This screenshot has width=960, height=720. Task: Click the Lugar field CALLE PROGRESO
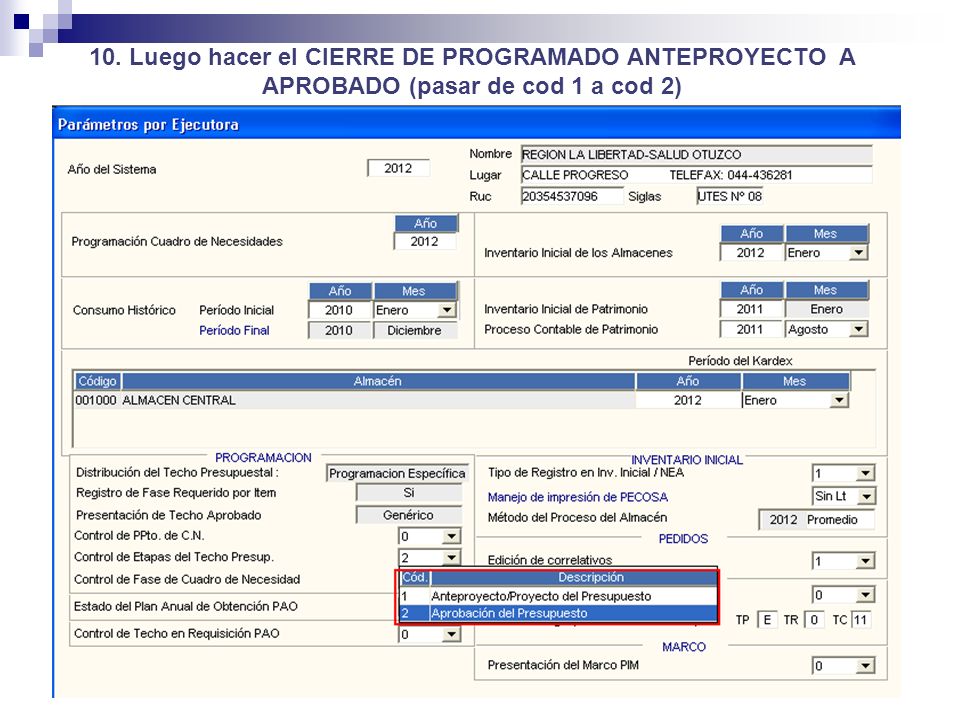click(x=696, y=175)
